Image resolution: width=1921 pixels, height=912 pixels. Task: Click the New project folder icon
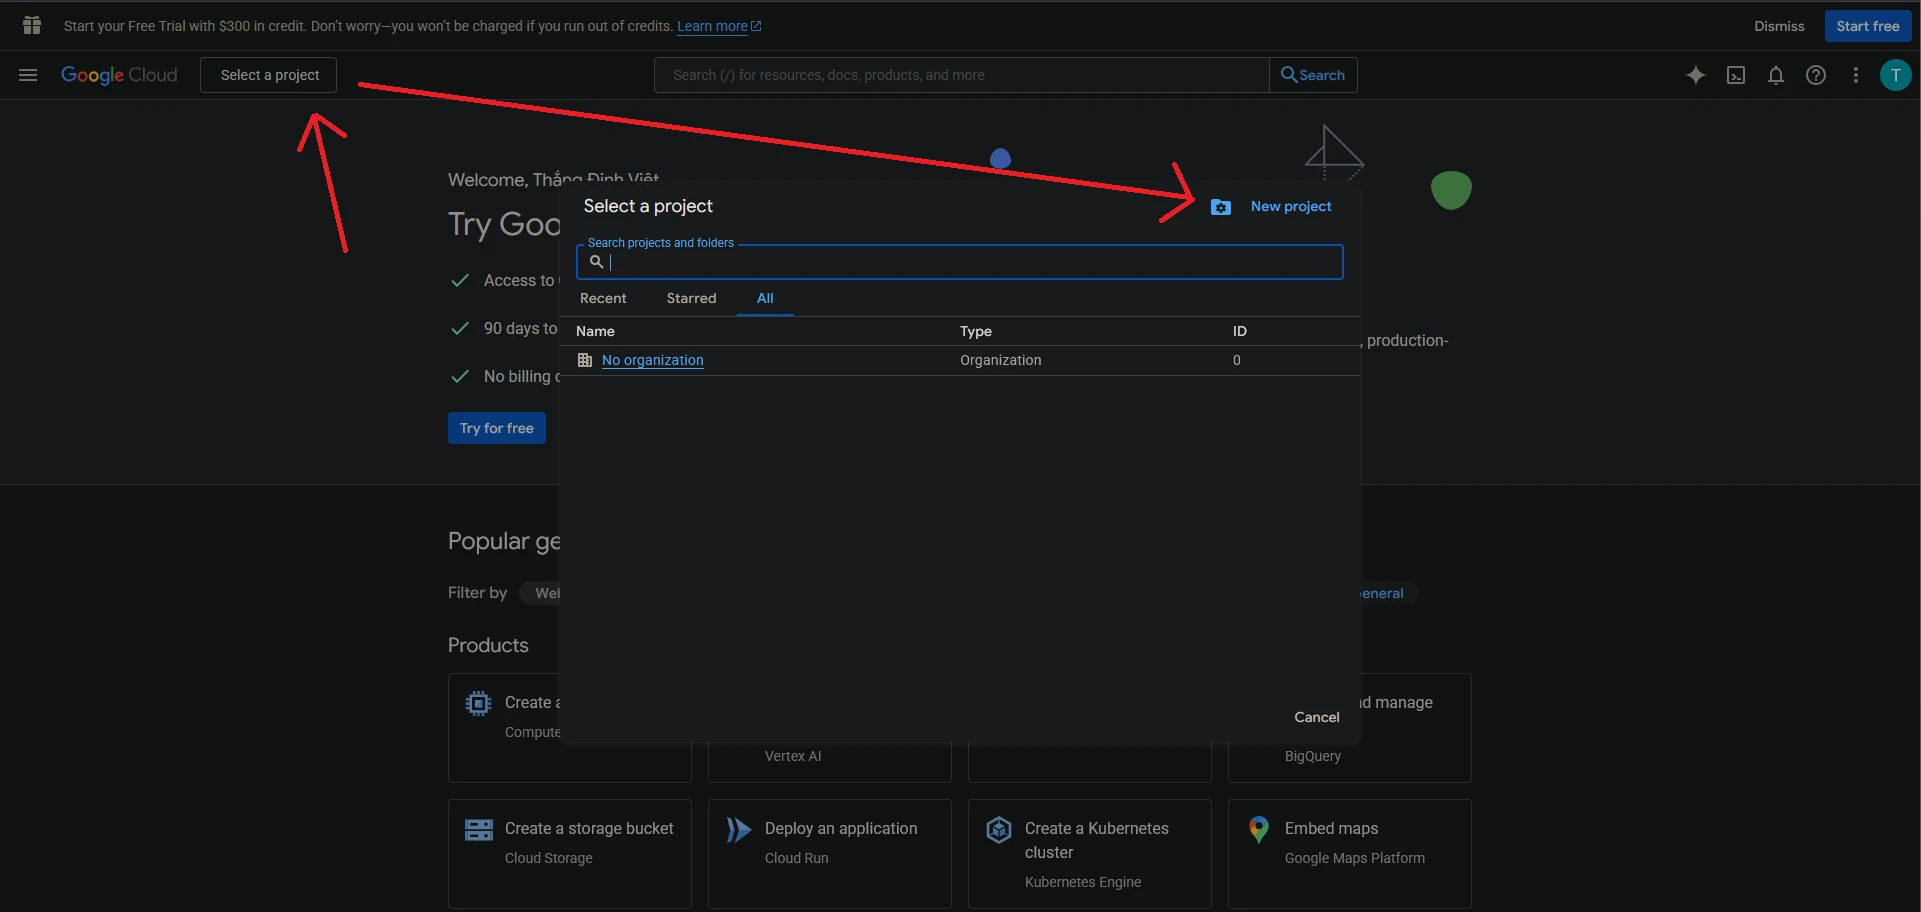click(x=1220, y=207)
